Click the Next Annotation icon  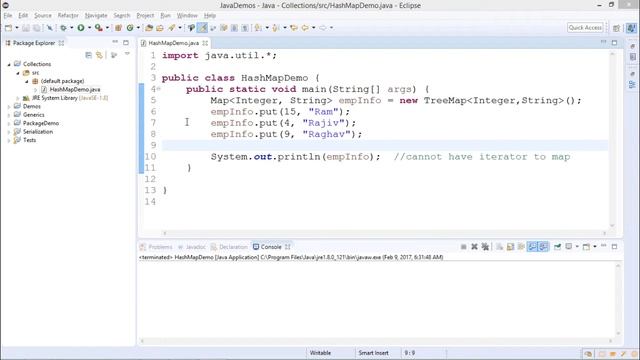pos(258,28)
